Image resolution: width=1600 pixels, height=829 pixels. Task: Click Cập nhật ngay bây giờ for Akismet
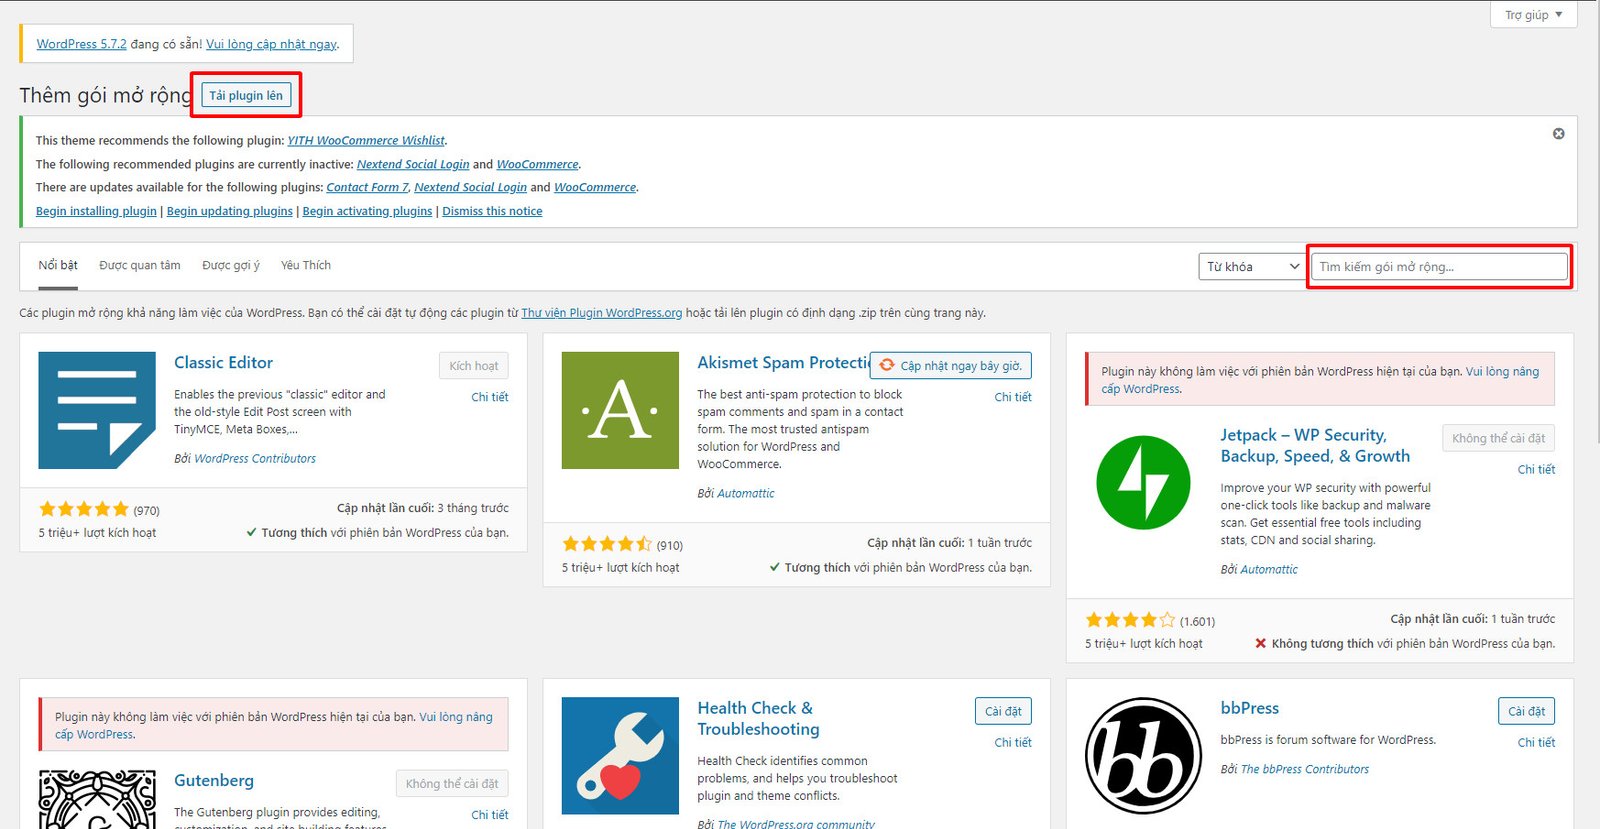pyautogui.click(x=951, y=366)
